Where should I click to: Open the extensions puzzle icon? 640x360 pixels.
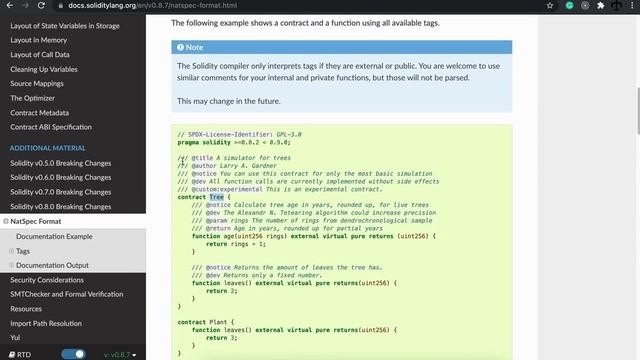tap(601, 5)
